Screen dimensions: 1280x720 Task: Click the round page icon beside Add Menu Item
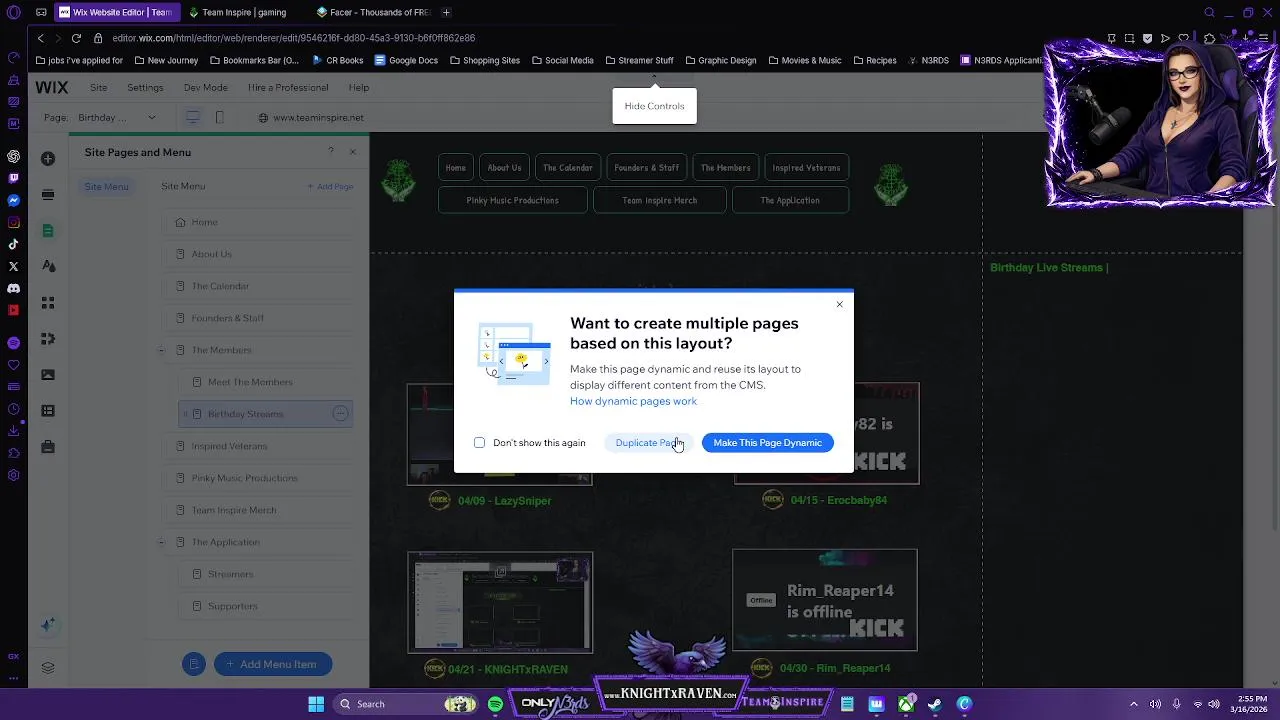194,664
